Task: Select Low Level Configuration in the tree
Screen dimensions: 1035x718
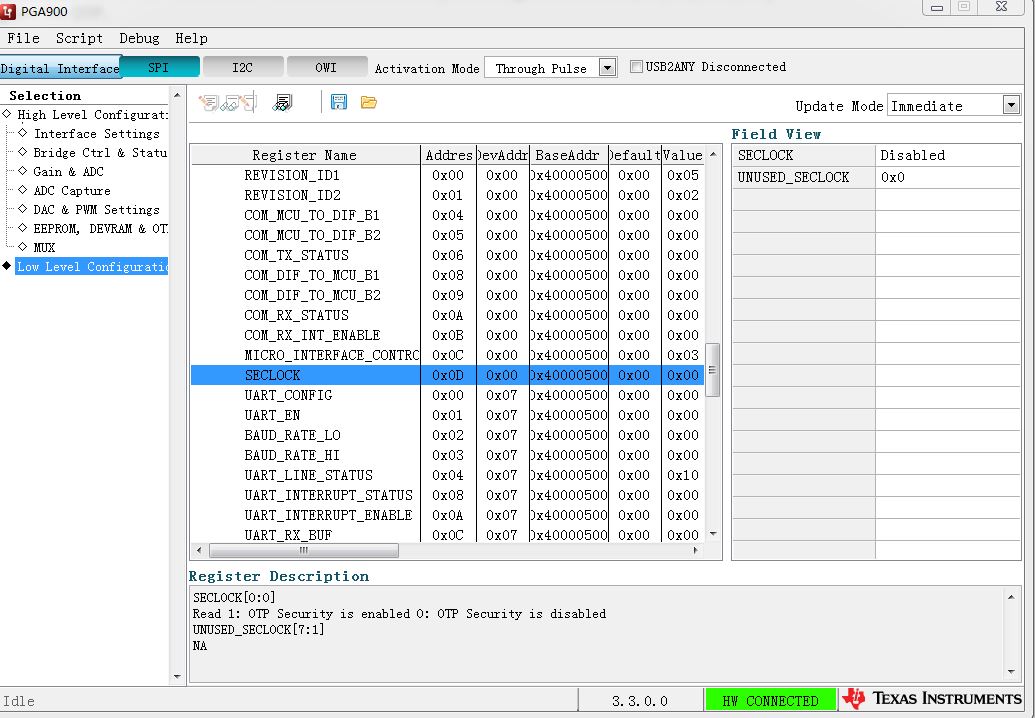Action: 92,267
